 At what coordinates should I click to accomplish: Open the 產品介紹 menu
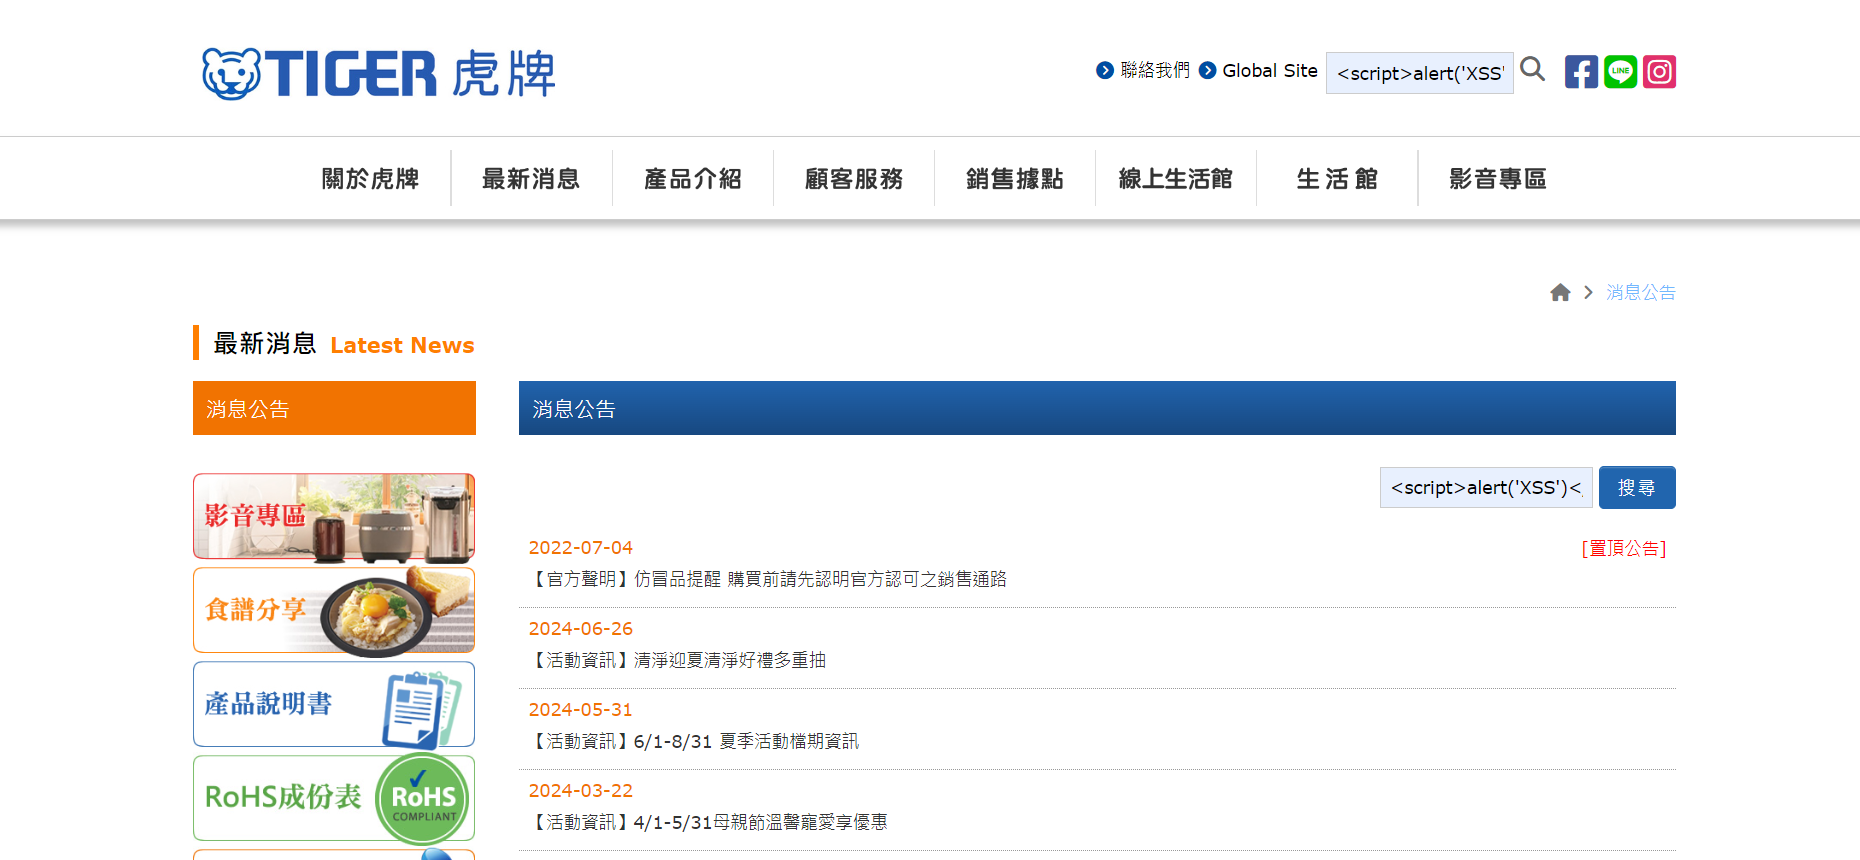[692, 178]
